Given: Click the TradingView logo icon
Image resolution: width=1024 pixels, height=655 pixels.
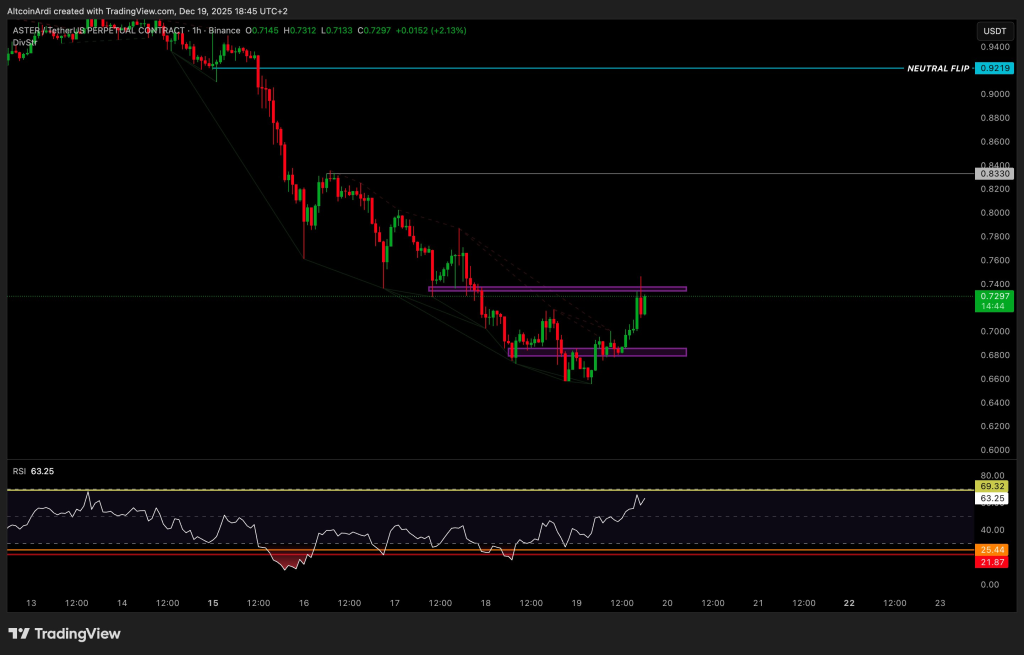Looking at the screenshot, I should coord(19,634).
